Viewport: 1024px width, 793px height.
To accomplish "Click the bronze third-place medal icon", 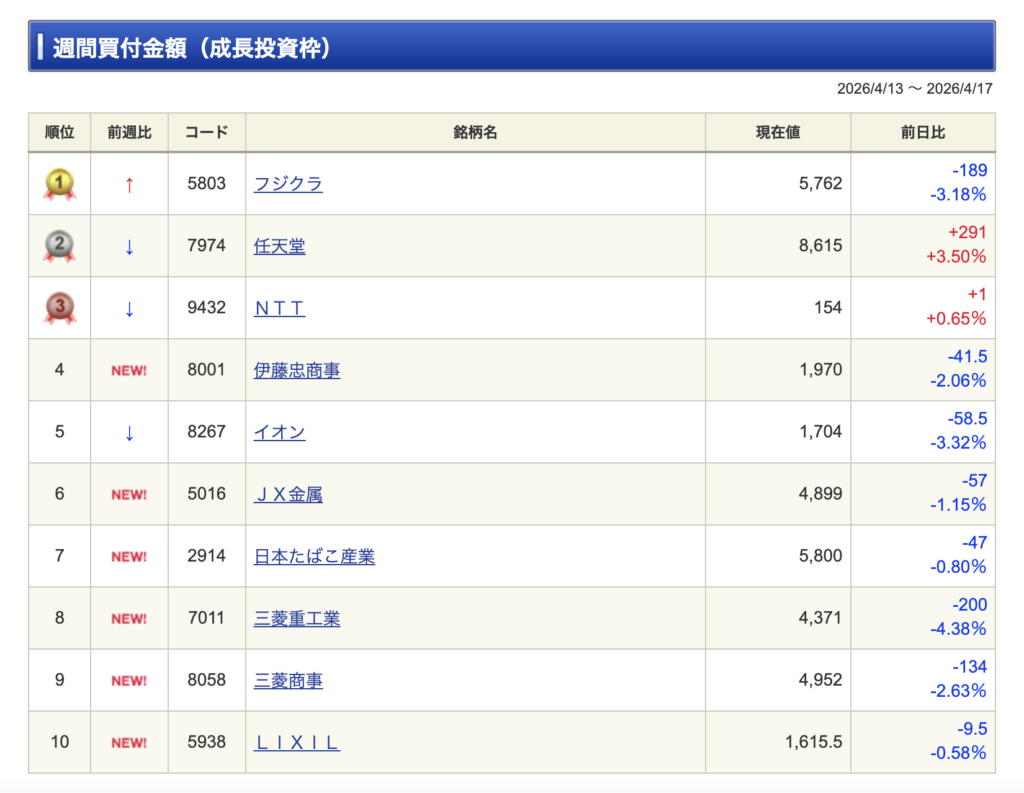I will tap(59, 308).
